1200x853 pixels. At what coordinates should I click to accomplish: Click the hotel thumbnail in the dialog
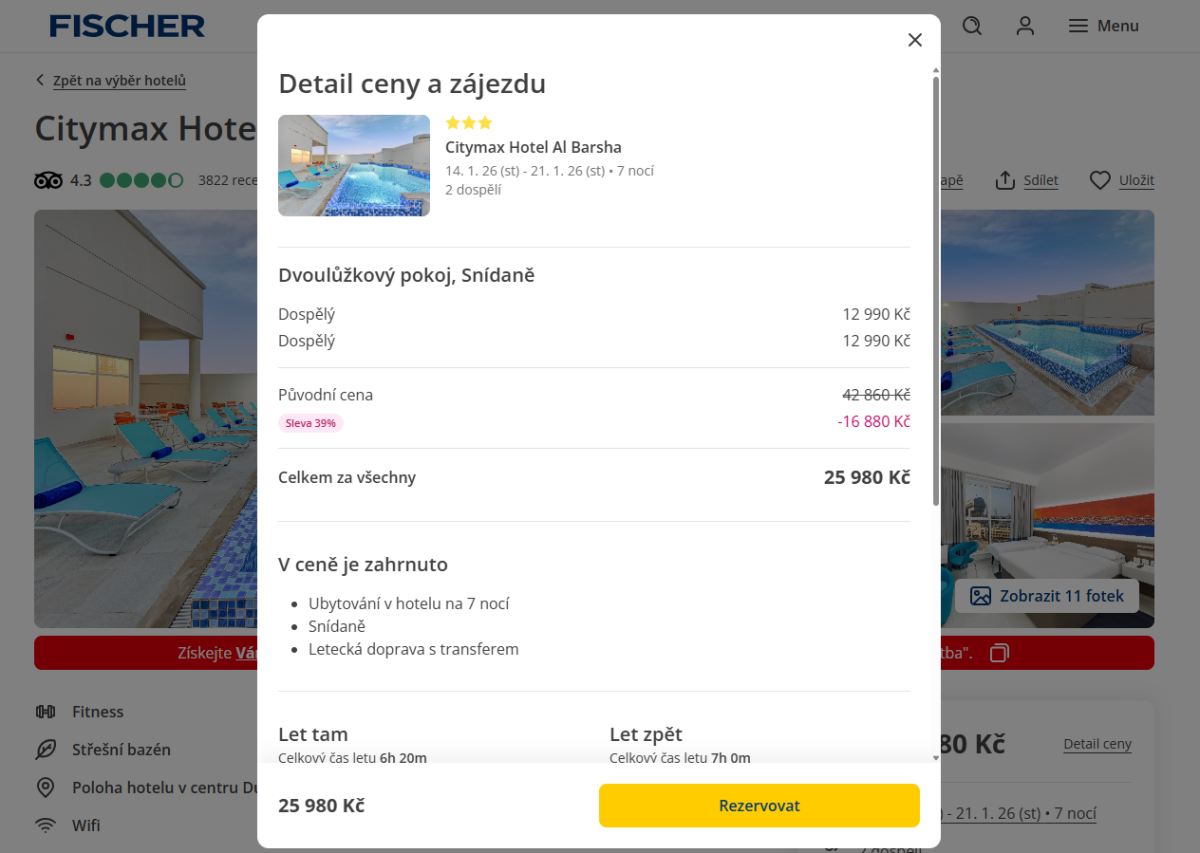pos(354,166)
